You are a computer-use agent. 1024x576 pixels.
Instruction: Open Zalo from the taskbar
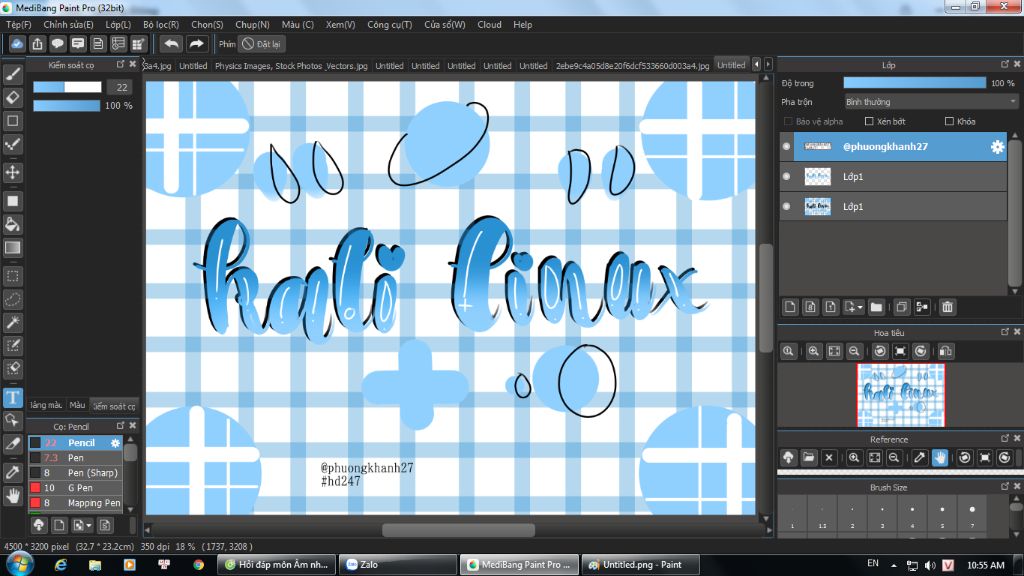pos(398,565)
